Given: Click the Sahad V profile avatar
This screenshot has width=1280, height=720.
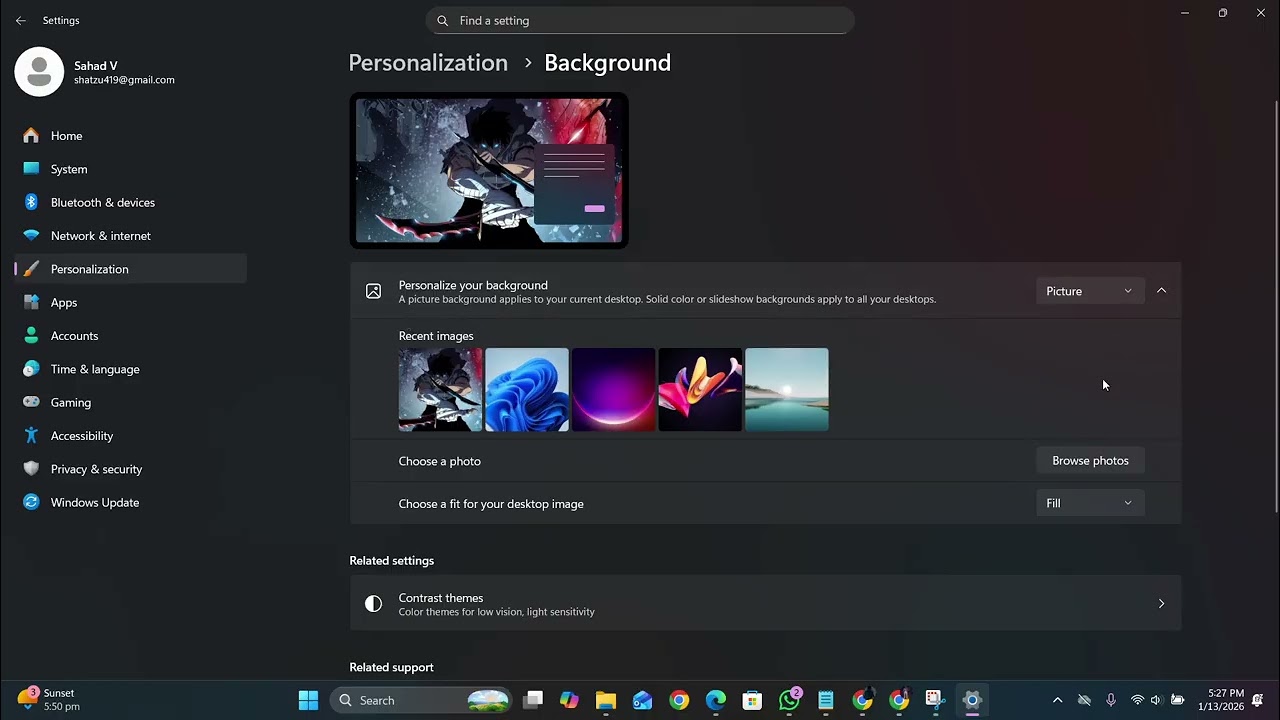Looking at the screenshot, I should click(39, 72).
